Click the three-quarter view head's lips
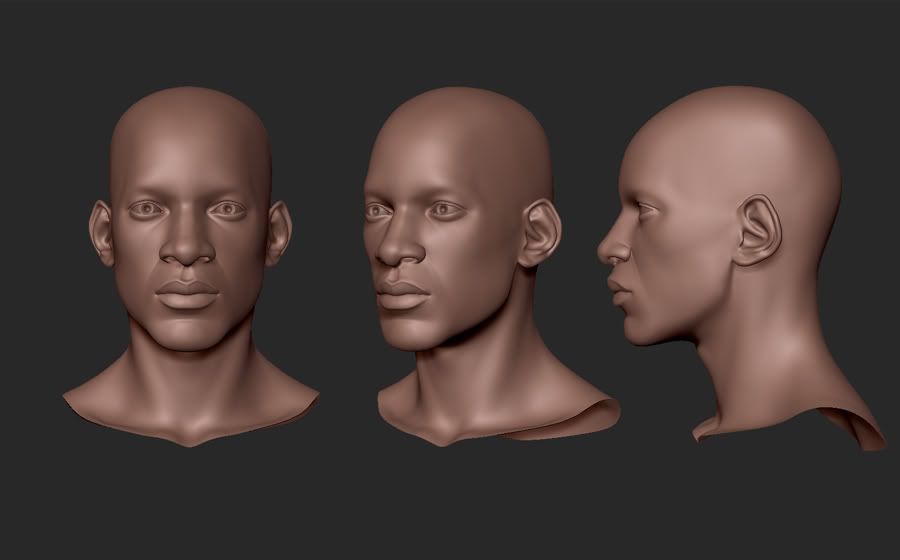900x560 pixels. (x=403, y=294)
